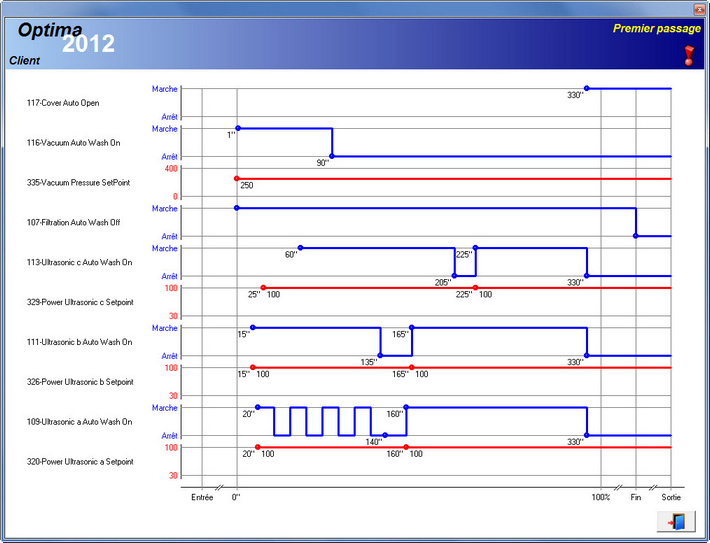Image resolution: width=710 pixels, height=543 pixels.
Task: Click the 320-Power Ultrasonic a Setpoint label
Action: (80, 461)
